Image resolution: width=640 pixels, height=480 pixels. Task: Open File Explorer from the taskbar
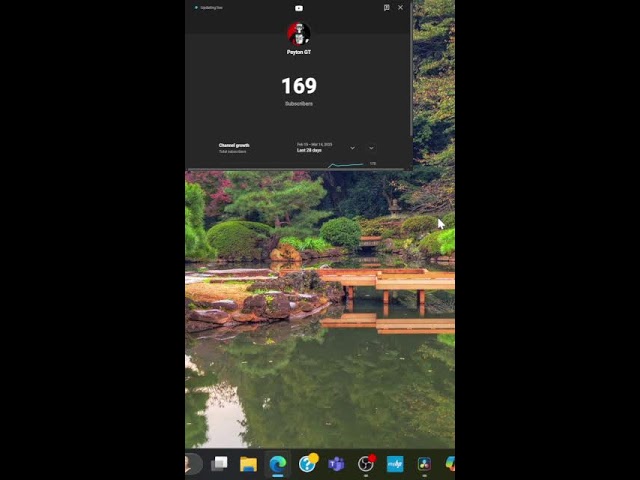[248, 464]
